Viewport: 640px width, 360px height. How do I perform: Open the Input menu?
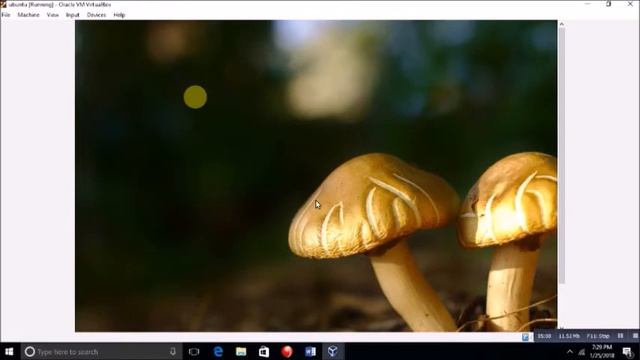[73, 15]
